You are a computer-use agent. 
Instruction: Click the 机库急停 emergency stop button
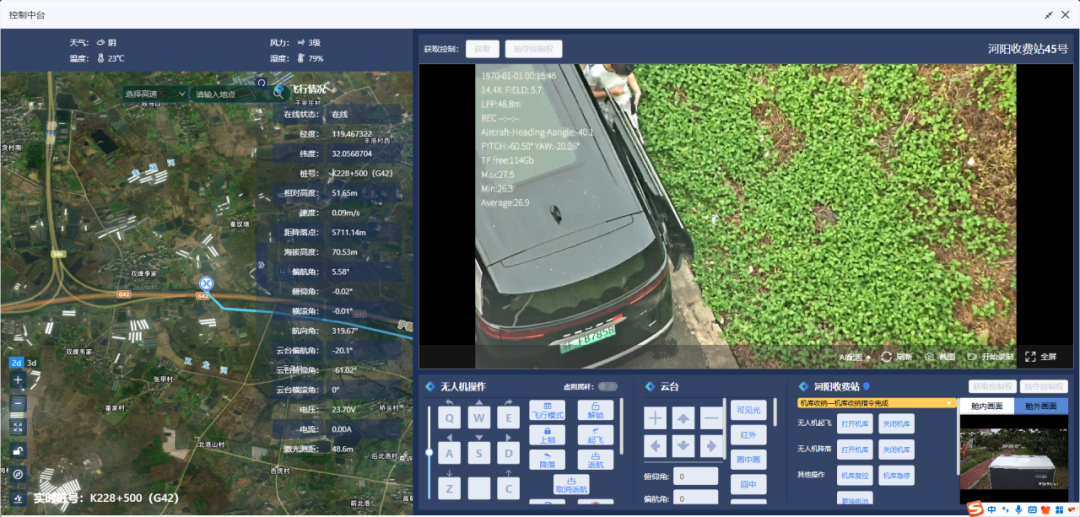(x=896, y=476)
